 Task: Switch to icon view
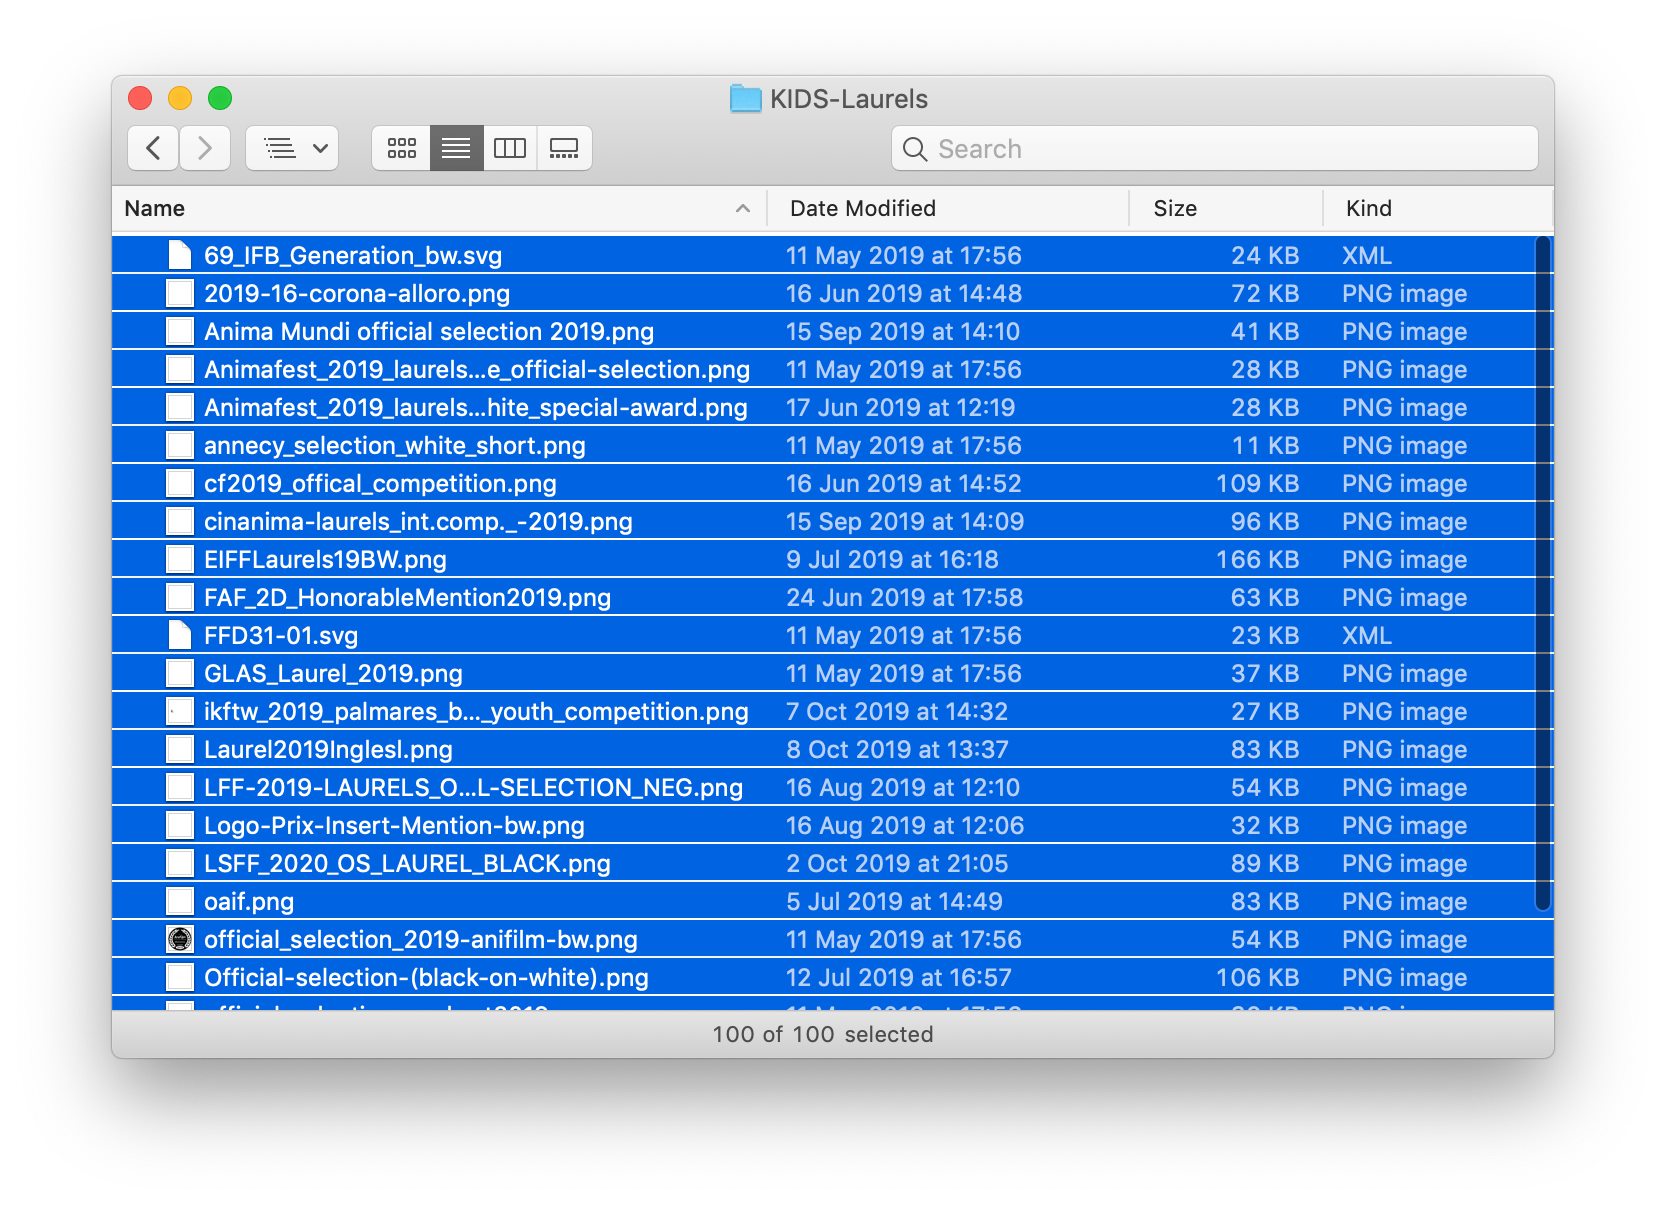402,148
